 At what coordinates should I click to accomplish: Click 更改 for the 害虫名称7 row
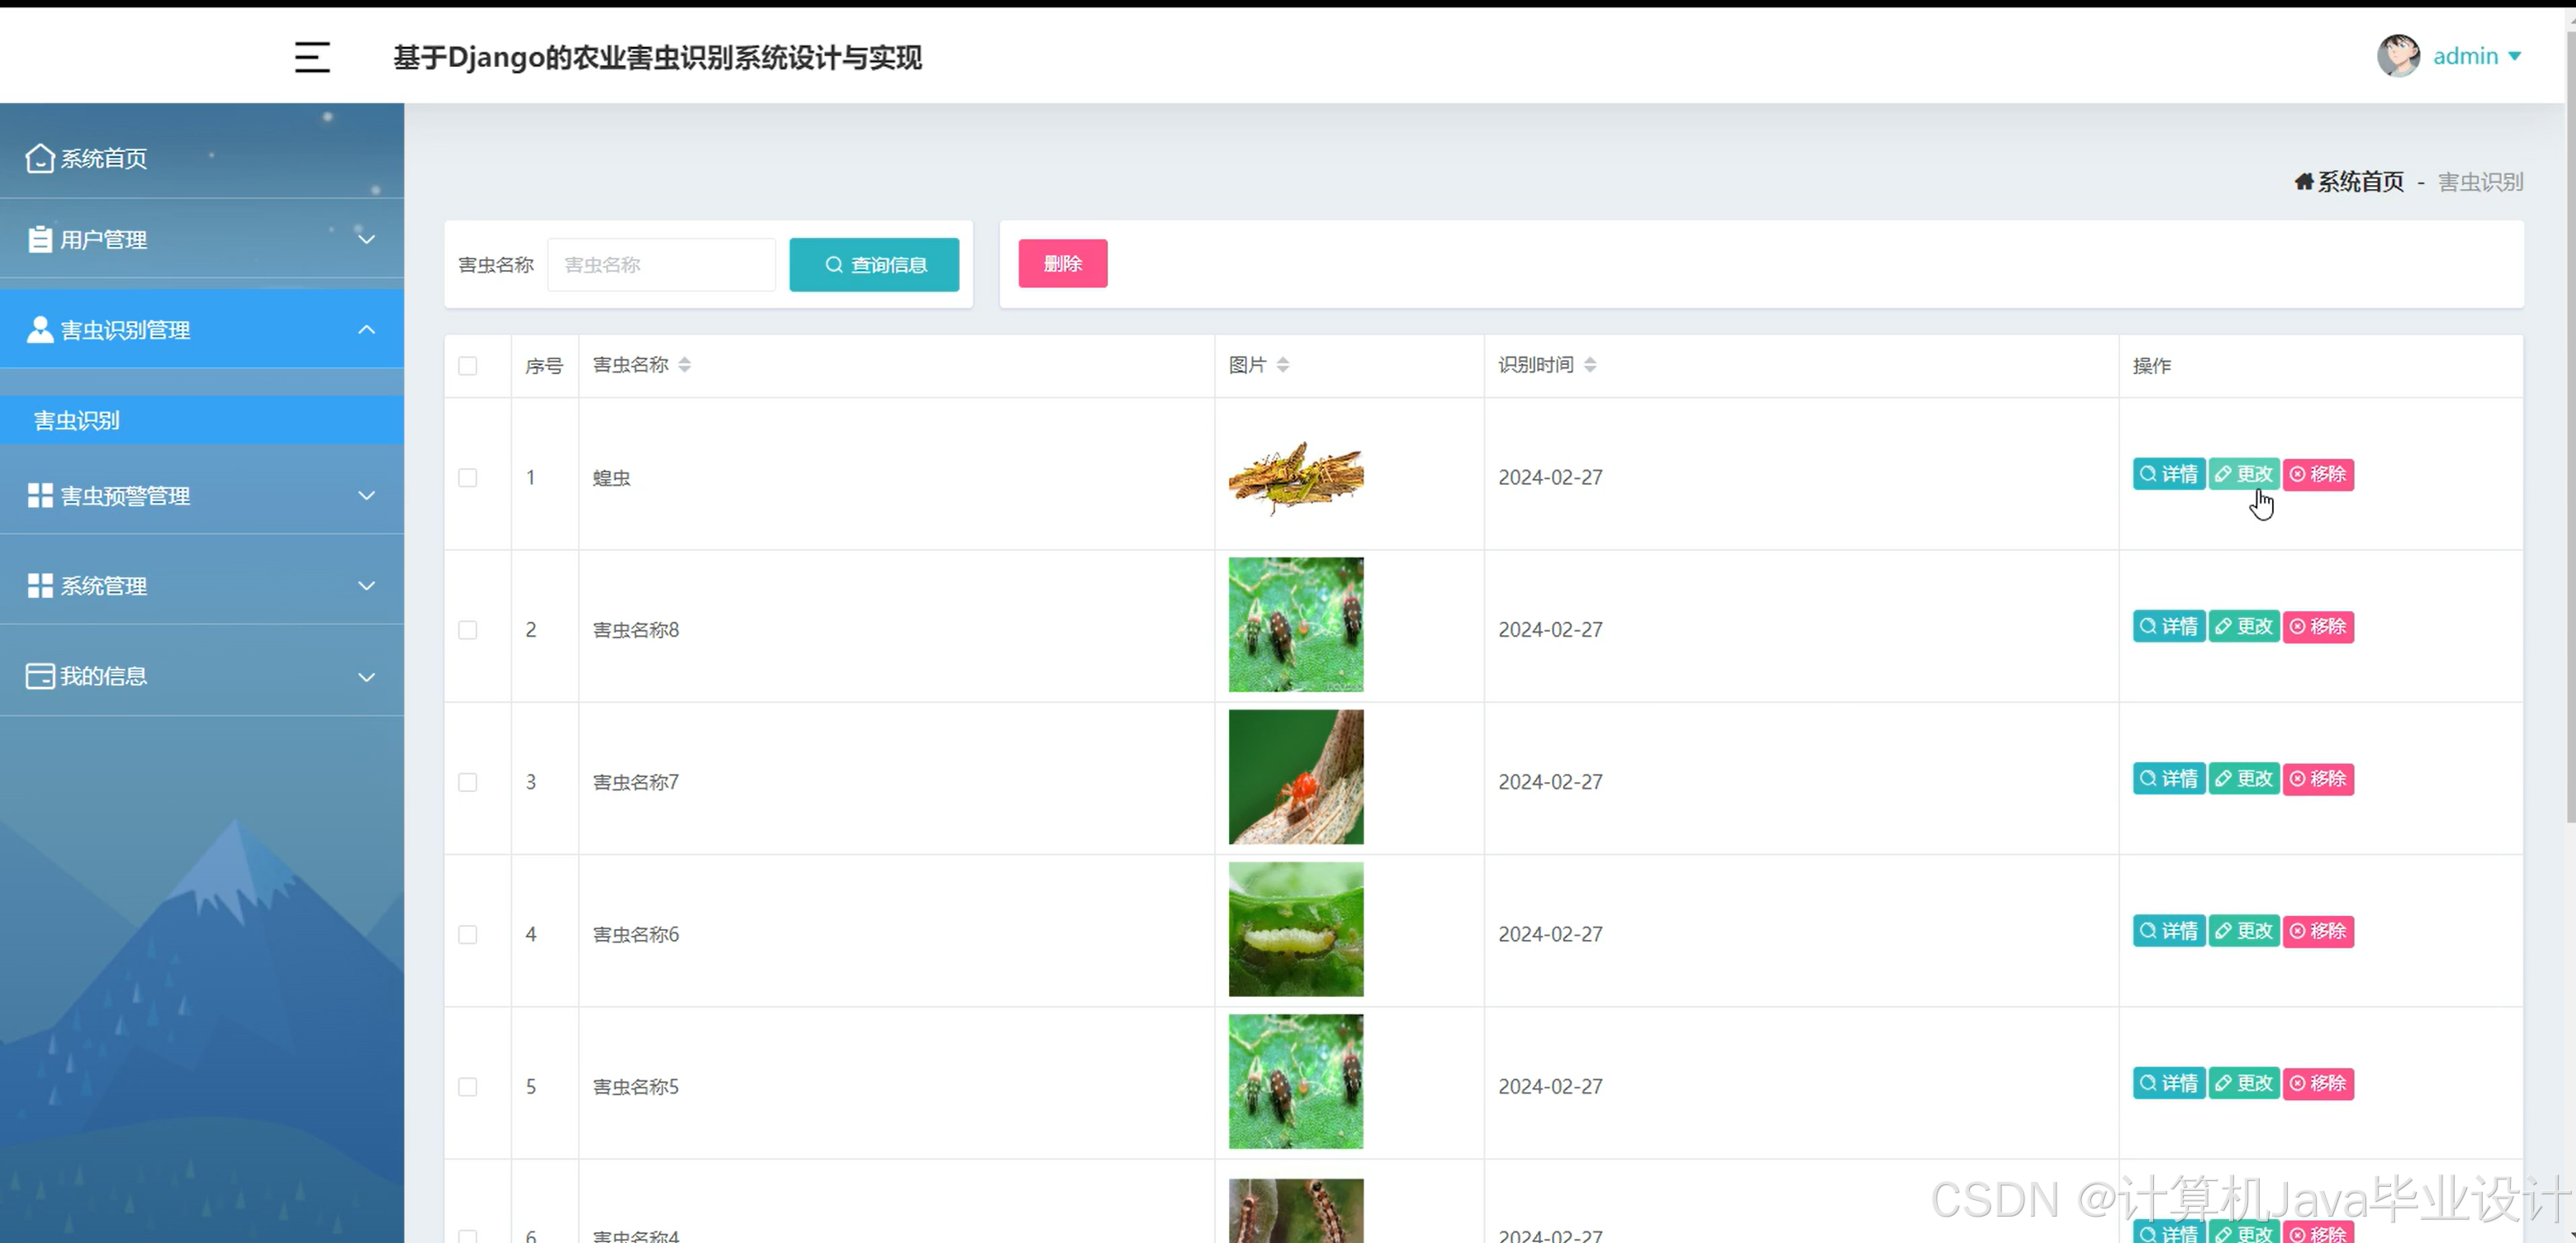click(2244, 778)
